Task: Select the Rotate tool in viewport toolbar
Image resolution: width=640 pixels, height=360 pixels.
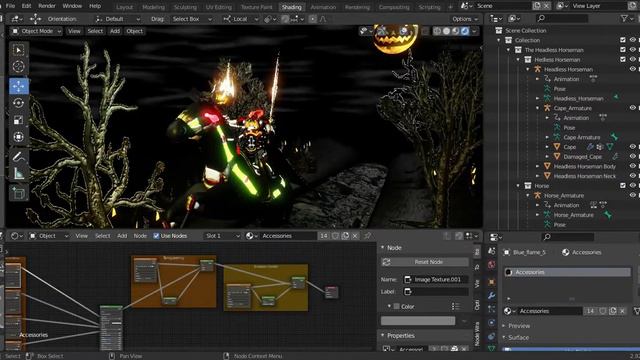Action: coord(18,103)
